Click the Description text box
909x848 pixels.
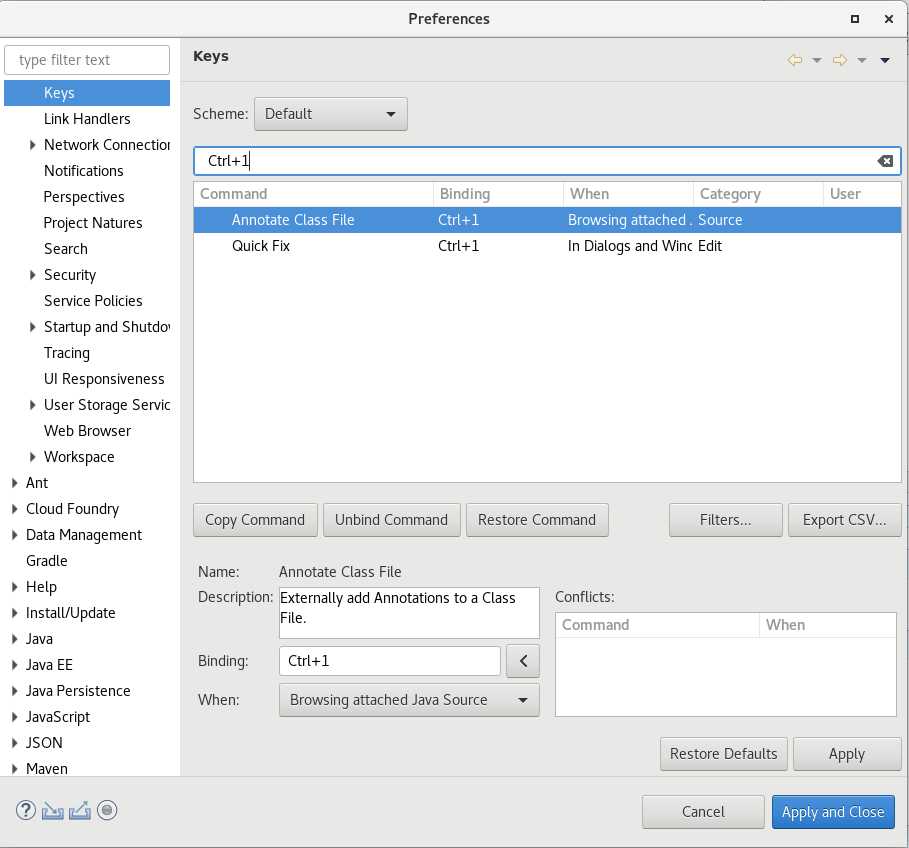409,613
